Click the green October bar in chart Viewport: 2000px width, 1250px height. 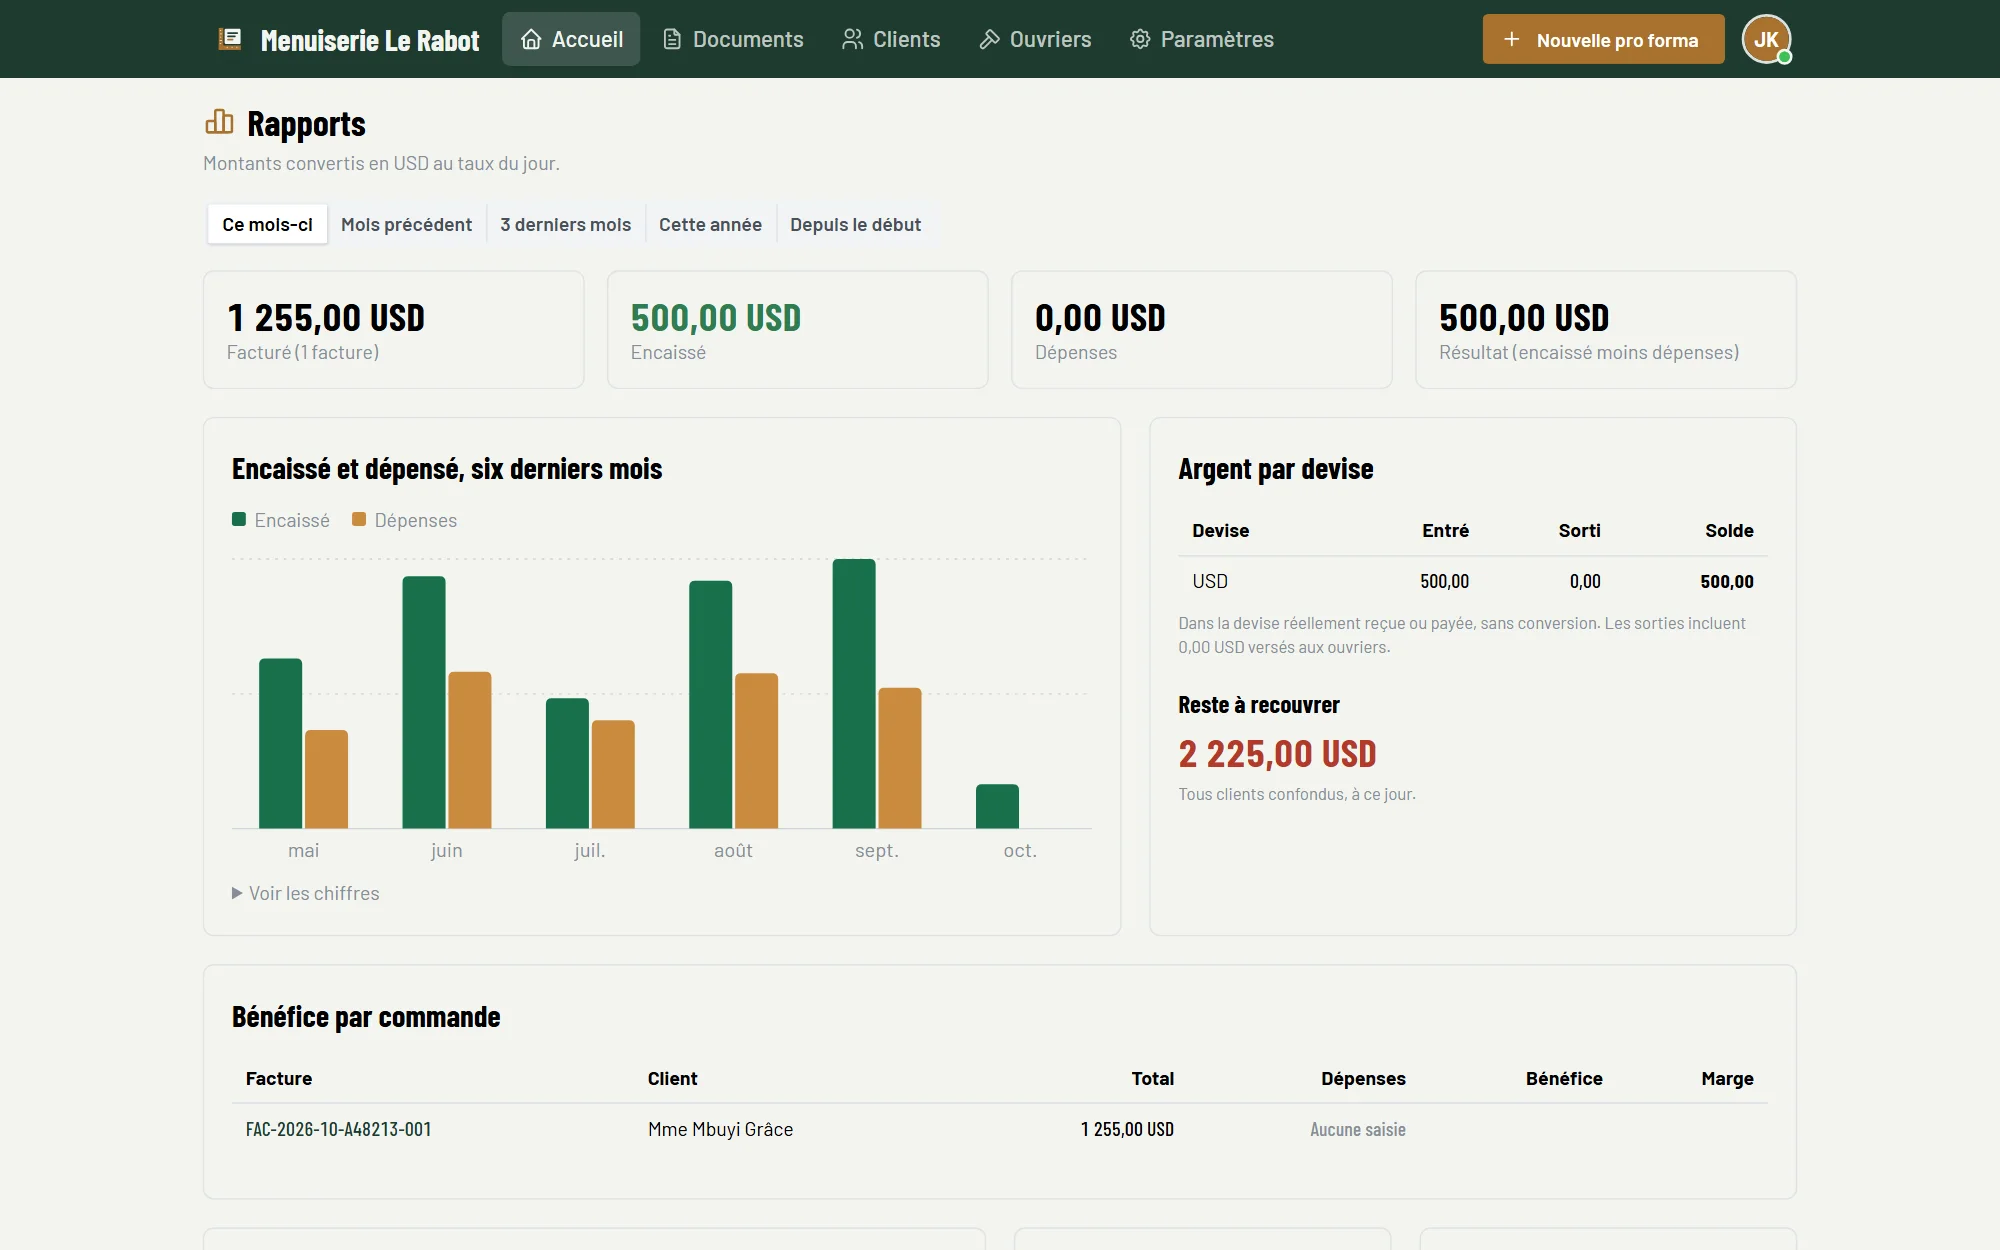pyautogui.click(x=997, y=806)
